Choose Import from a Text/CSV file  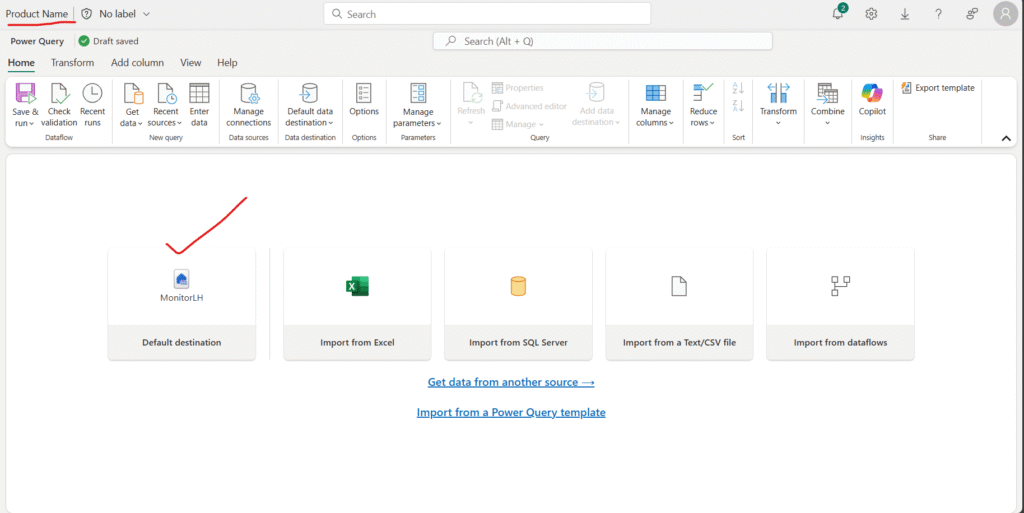pyautogui.click(x=679, y=303)
